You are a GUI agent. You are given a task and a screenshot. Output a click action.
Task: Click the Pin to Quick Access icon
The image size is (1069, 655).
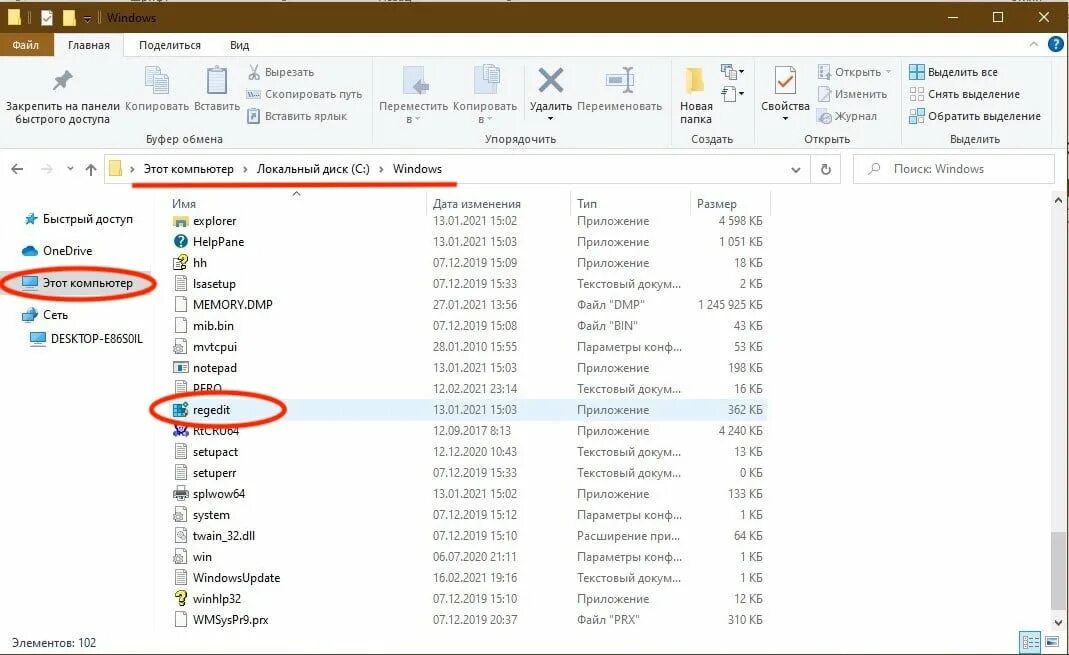(63, 80)
